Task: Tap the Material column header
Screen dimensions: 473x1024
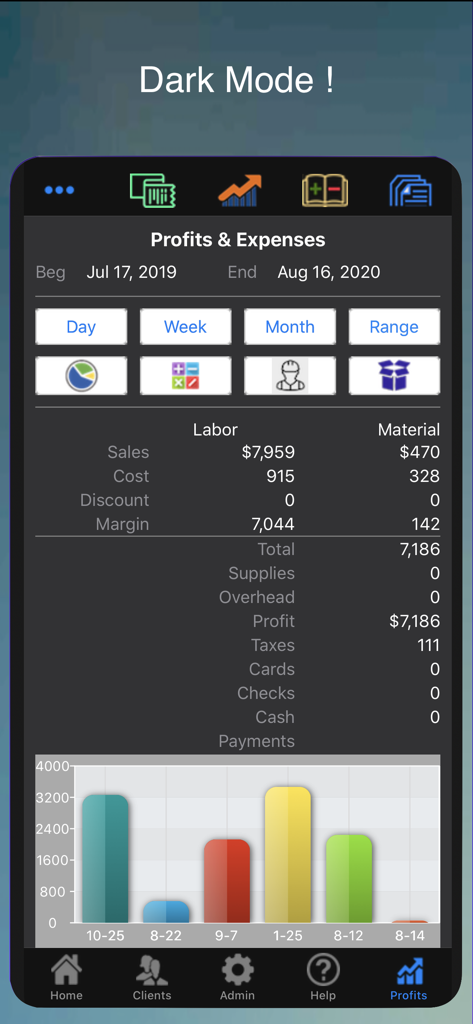Action: coord(409,429)
